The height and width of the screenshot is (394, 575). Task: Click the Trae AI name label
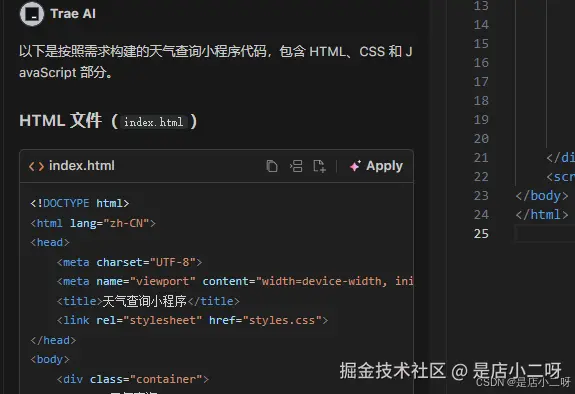(73, 14)
